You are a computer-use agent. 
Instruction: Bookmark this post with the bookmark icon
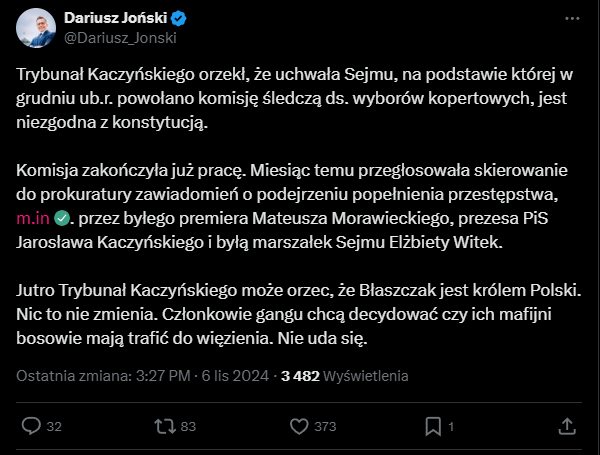432,426
